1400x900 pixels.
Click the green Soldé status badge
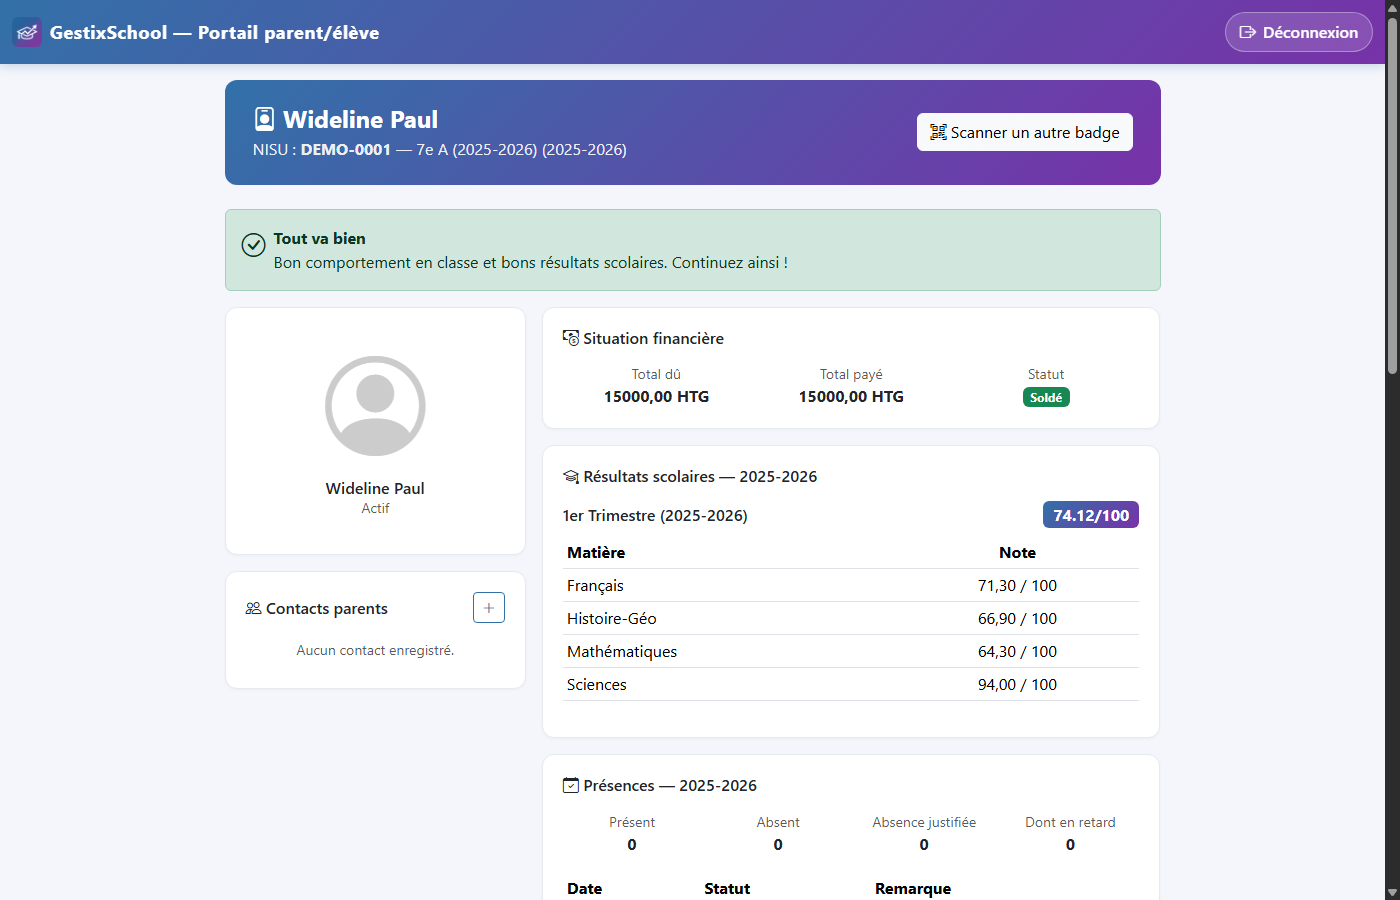coord(1046,397)
